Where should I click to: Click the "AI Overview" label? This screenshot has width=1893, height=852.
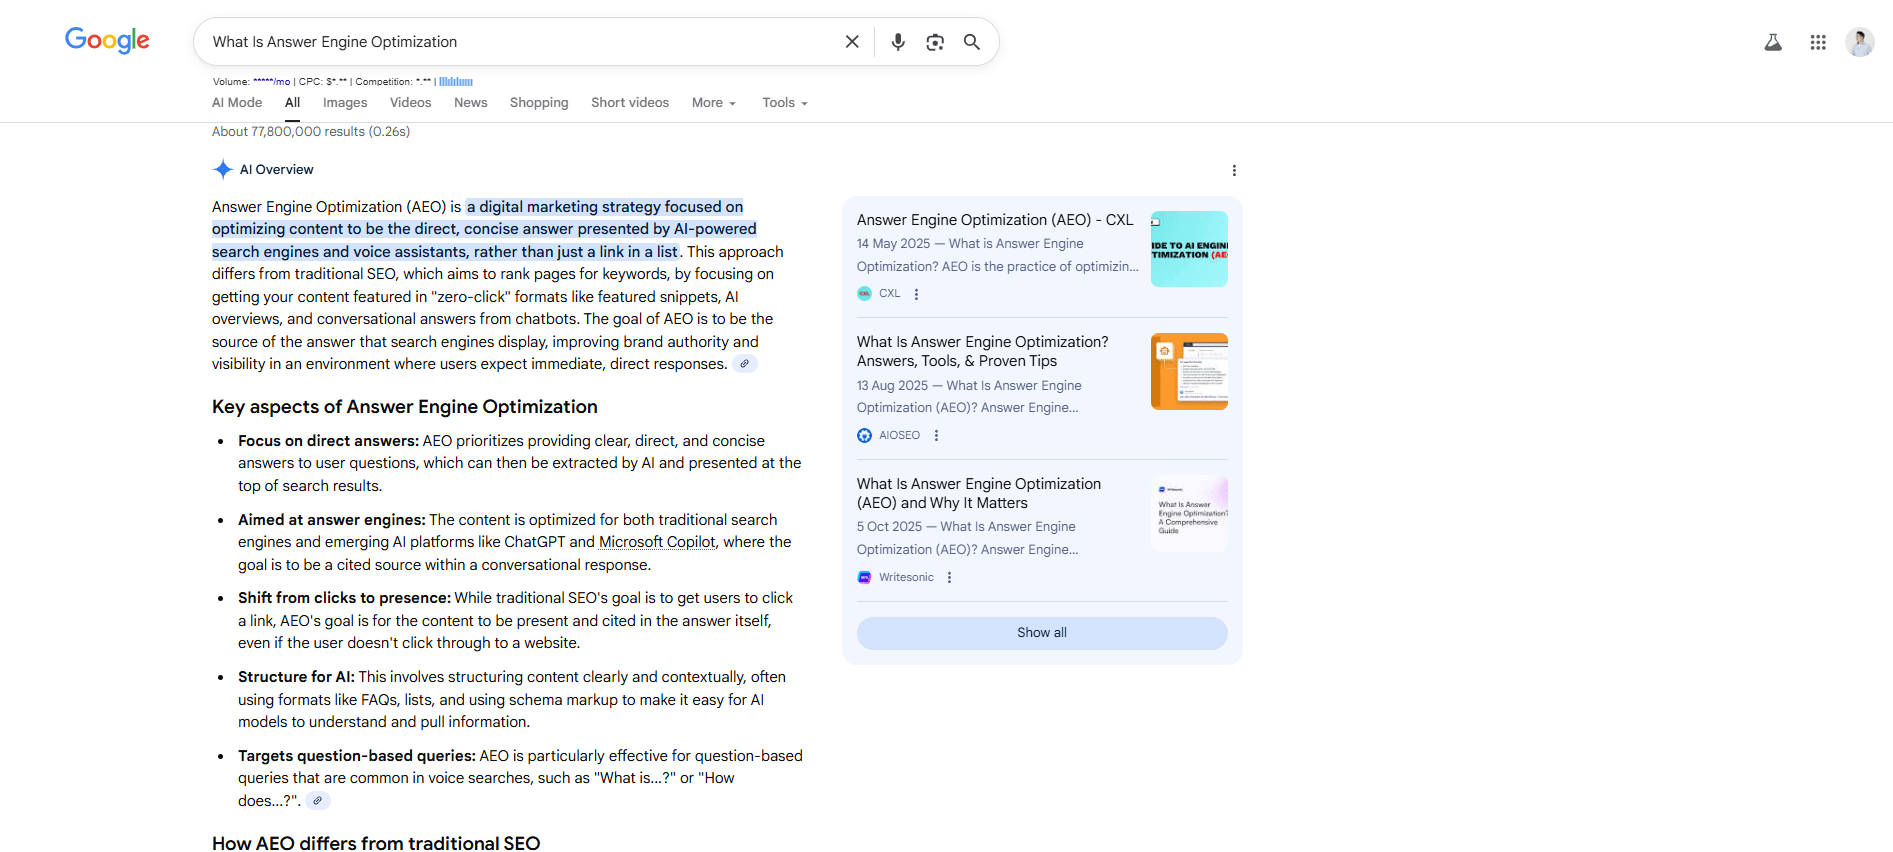(277, 170)
